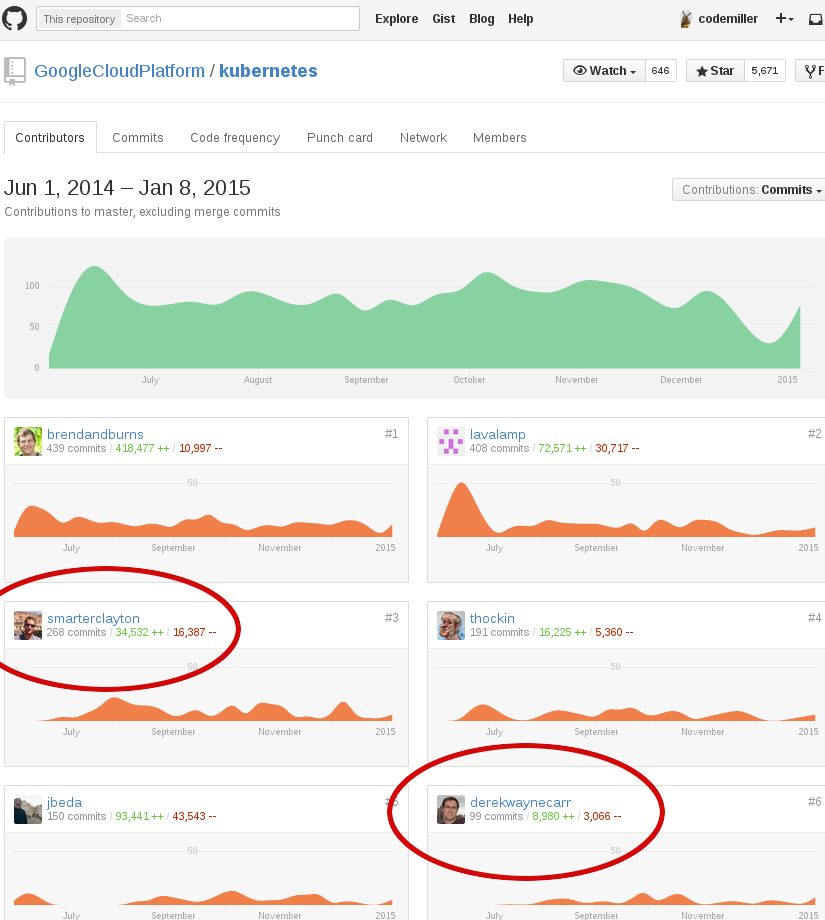
Task: Click '30,717 --' deletions text
Action: coord(617,448)
